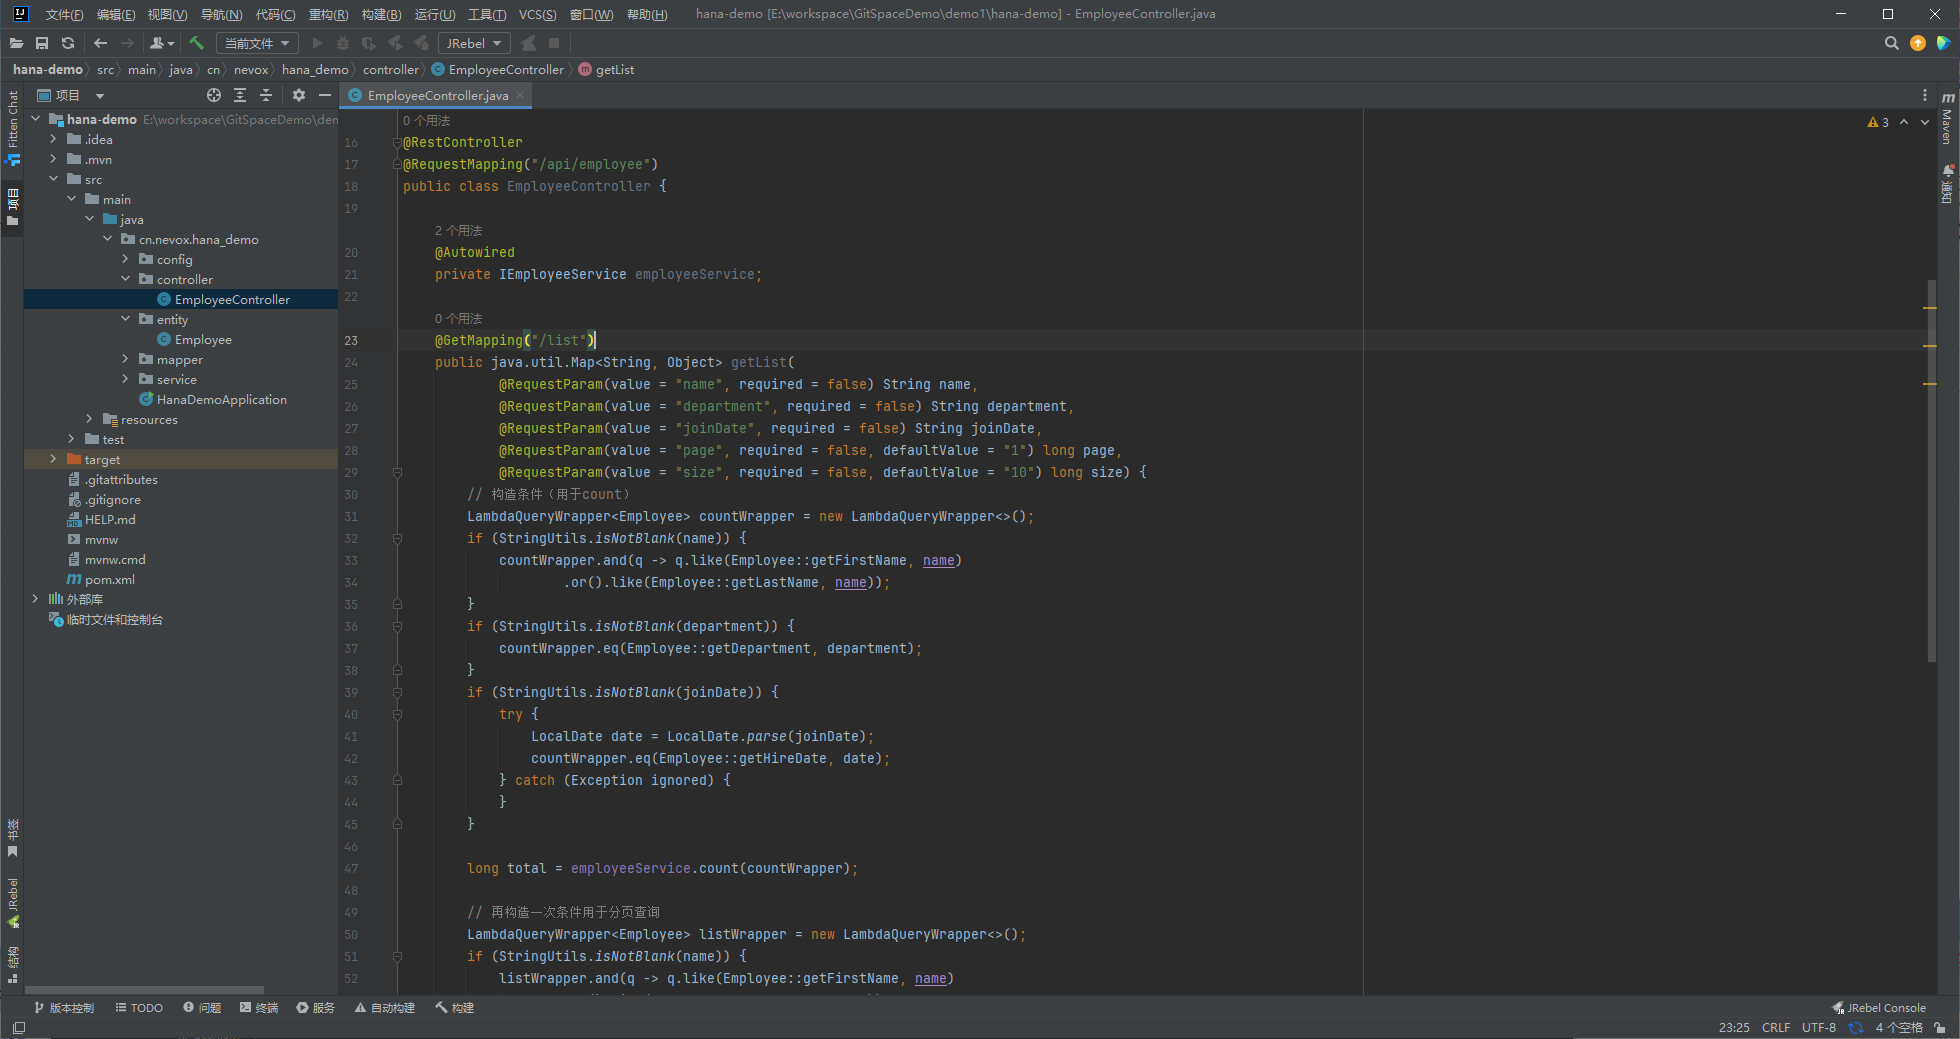
Task: Open user account dropdown icon in toolbar
Action: click(162, 43)
